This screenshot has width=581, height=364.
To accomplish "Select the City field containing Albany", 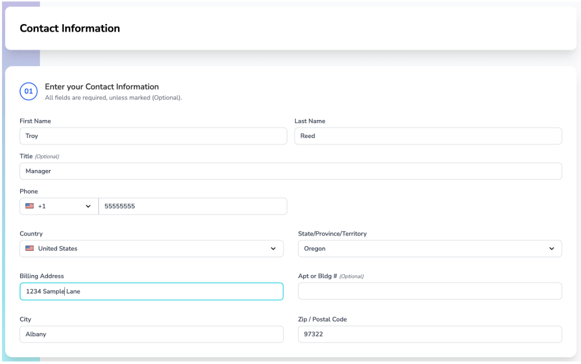I will 152,334.
